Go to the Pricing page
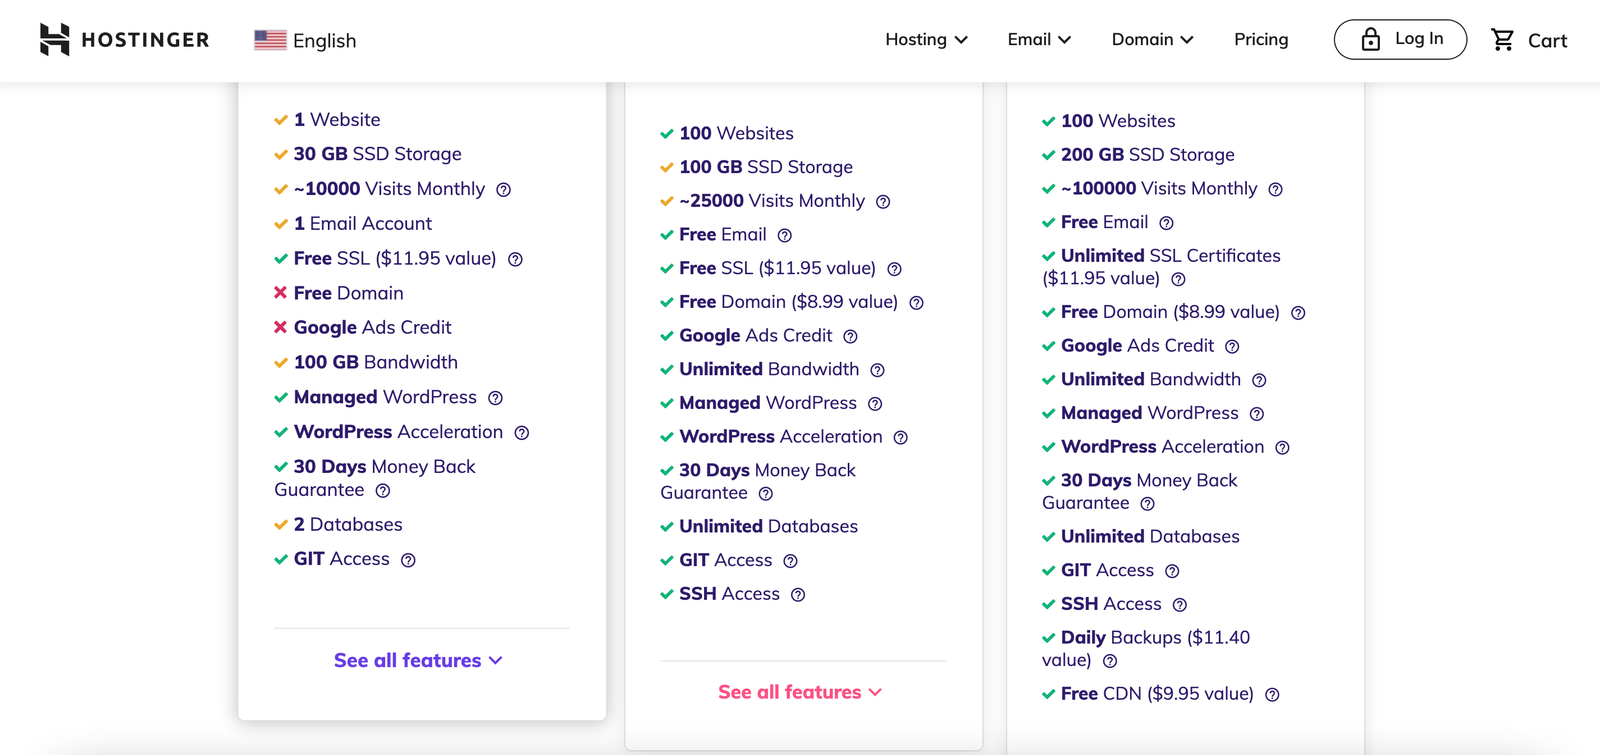The height and width of the screenshot is (755, 1600). point(1261,40)
